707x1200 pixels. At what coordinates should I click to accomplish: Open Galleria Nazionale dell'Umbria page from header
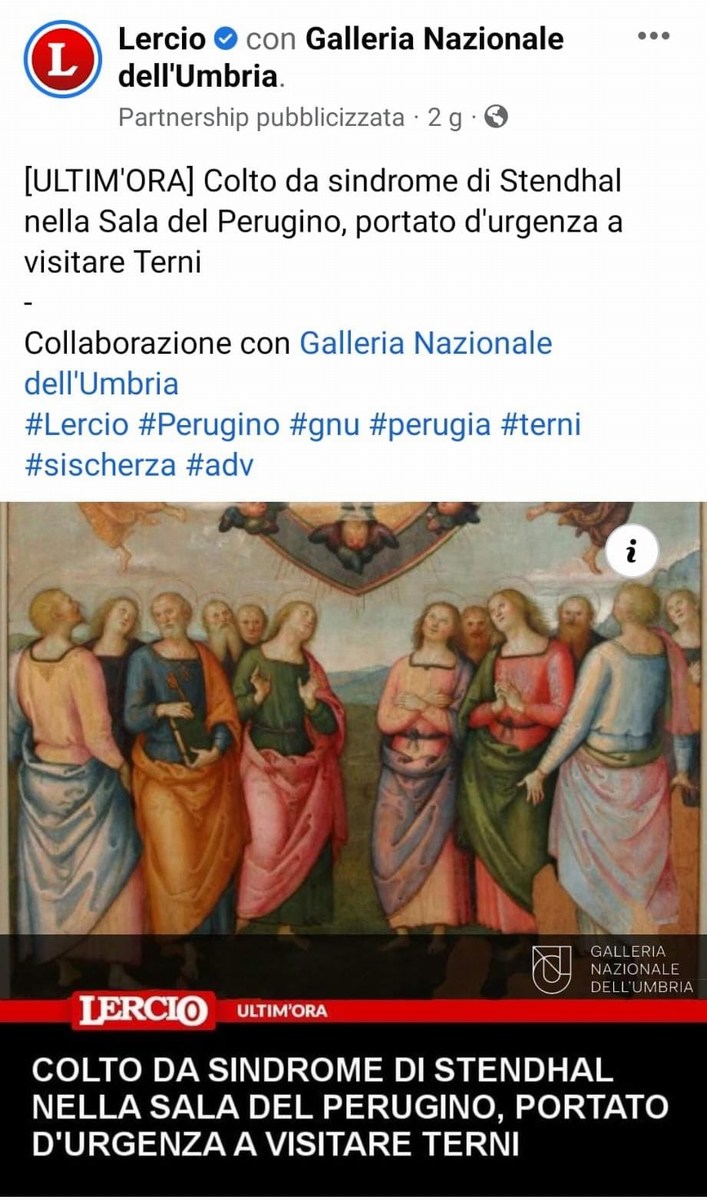coord(341,57)
